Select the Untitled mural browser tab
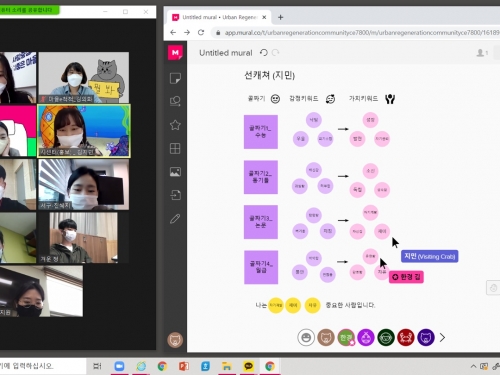500x375 pixels. [x=219, y=17]
